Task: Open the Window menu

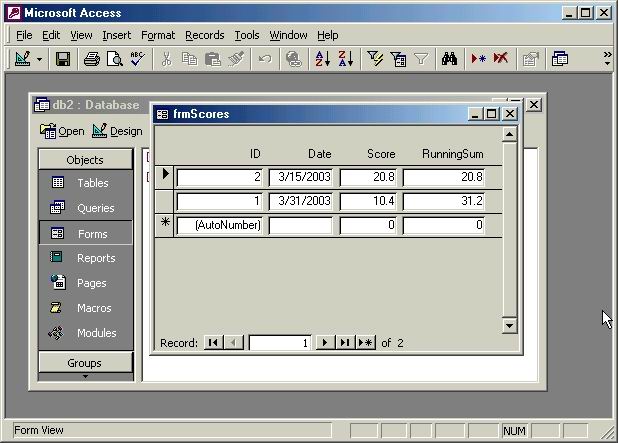Action: 289,35
